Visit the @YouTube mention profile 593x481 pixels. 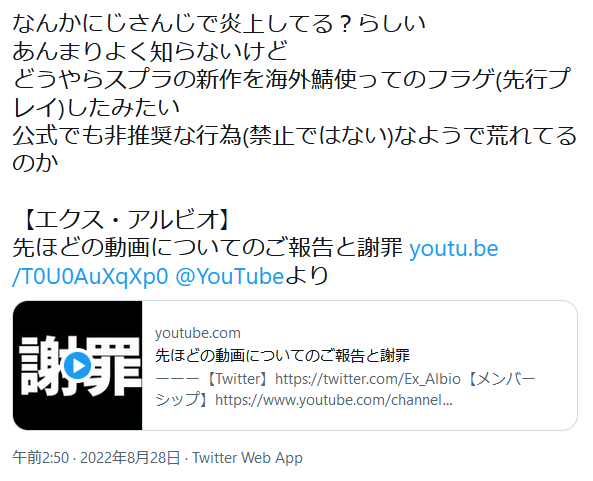point(230,276)
